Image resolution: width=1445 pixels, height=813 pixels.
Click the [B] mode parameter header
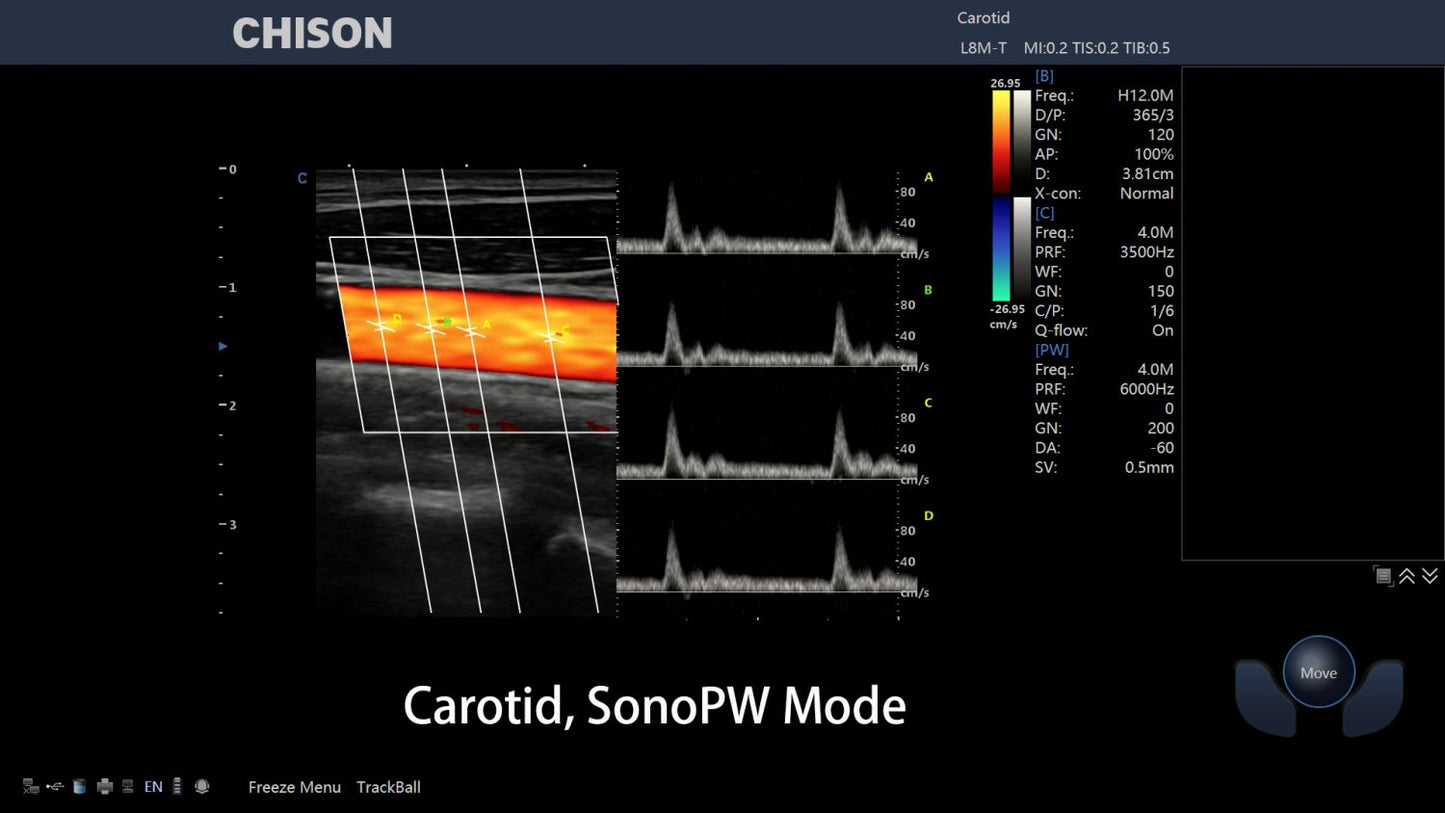click(1044, 76)
